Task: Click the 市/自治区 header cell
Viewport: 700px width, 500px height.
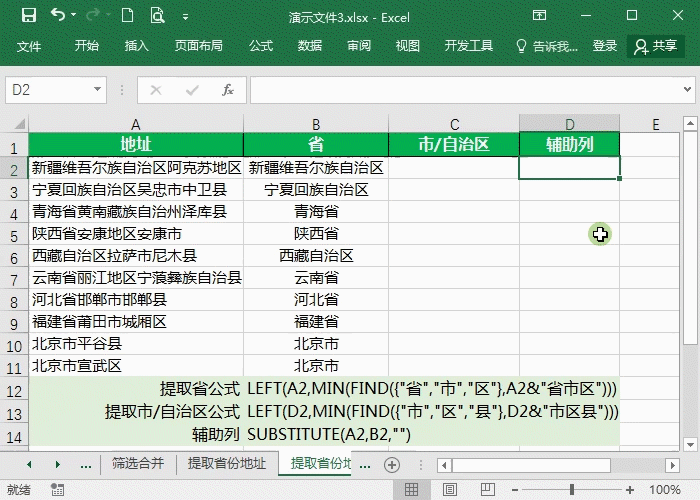Action: pyautogui.click(x=454, y=144)
